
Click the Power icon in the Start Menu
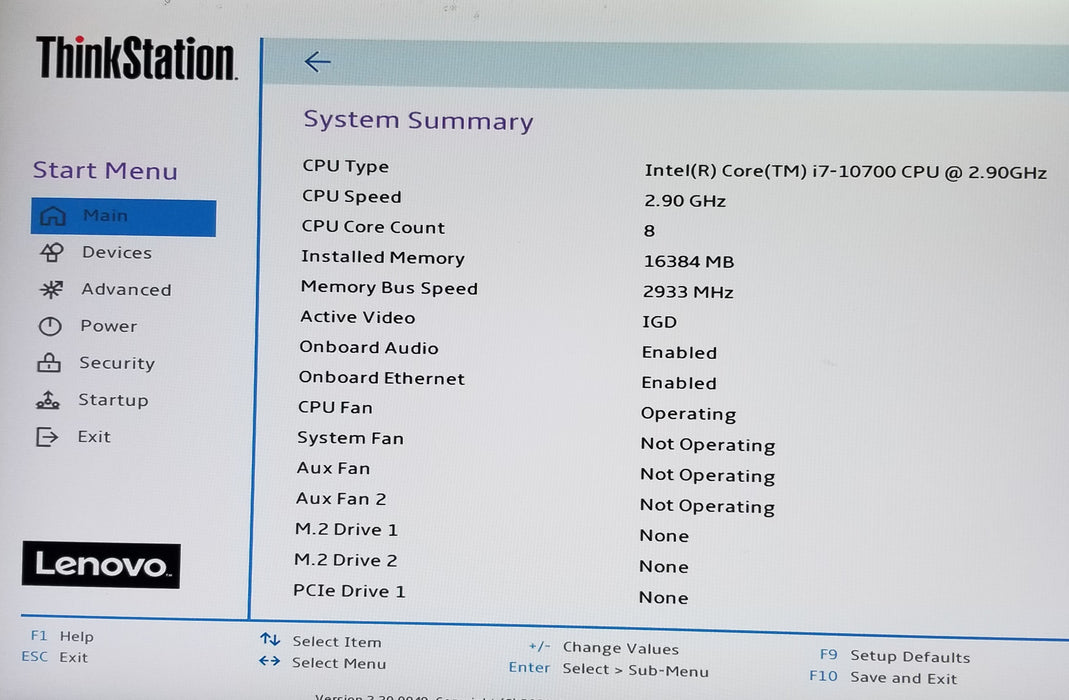tap(50, 326)
